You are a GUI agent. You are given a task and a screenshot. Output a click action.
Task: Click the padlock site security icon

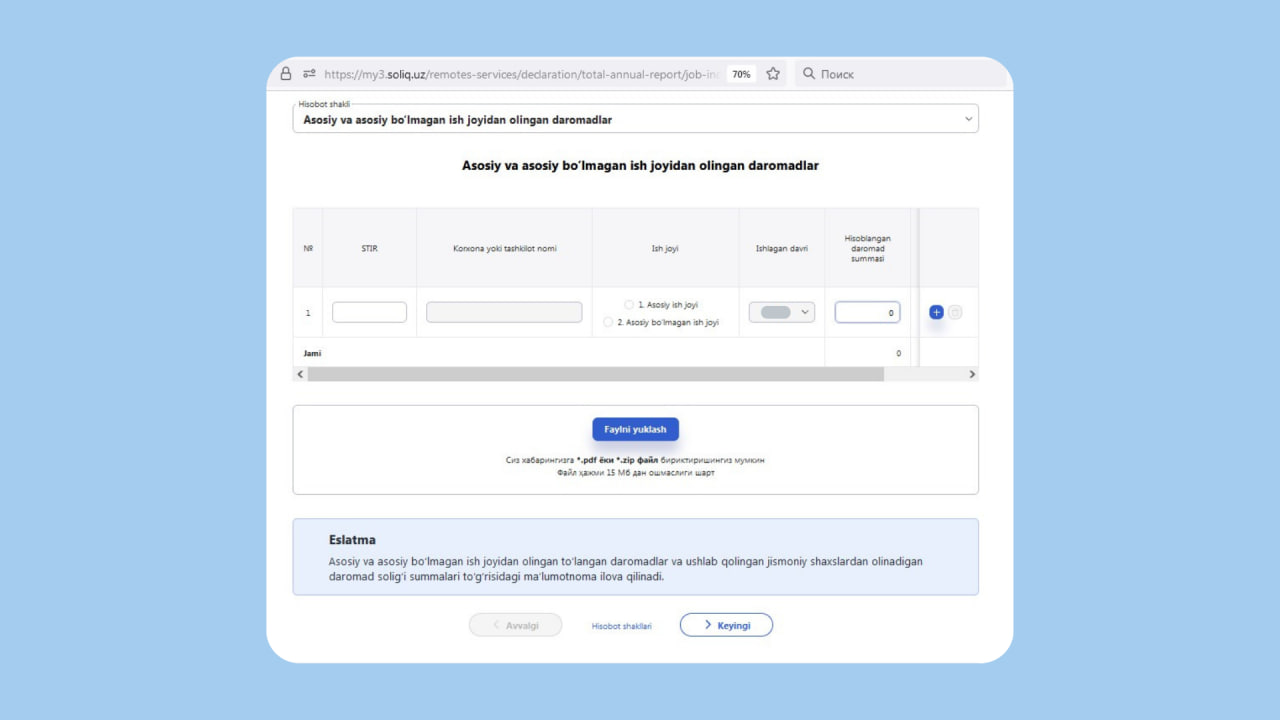point(286,74)
